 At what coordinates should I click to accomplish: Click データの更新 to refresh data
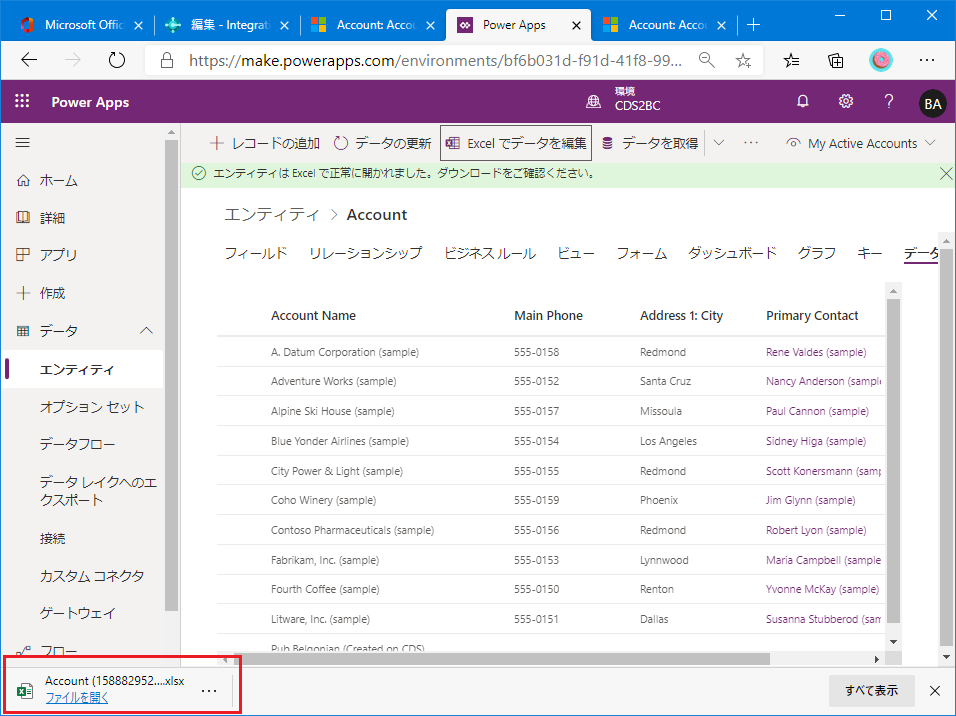383,143
